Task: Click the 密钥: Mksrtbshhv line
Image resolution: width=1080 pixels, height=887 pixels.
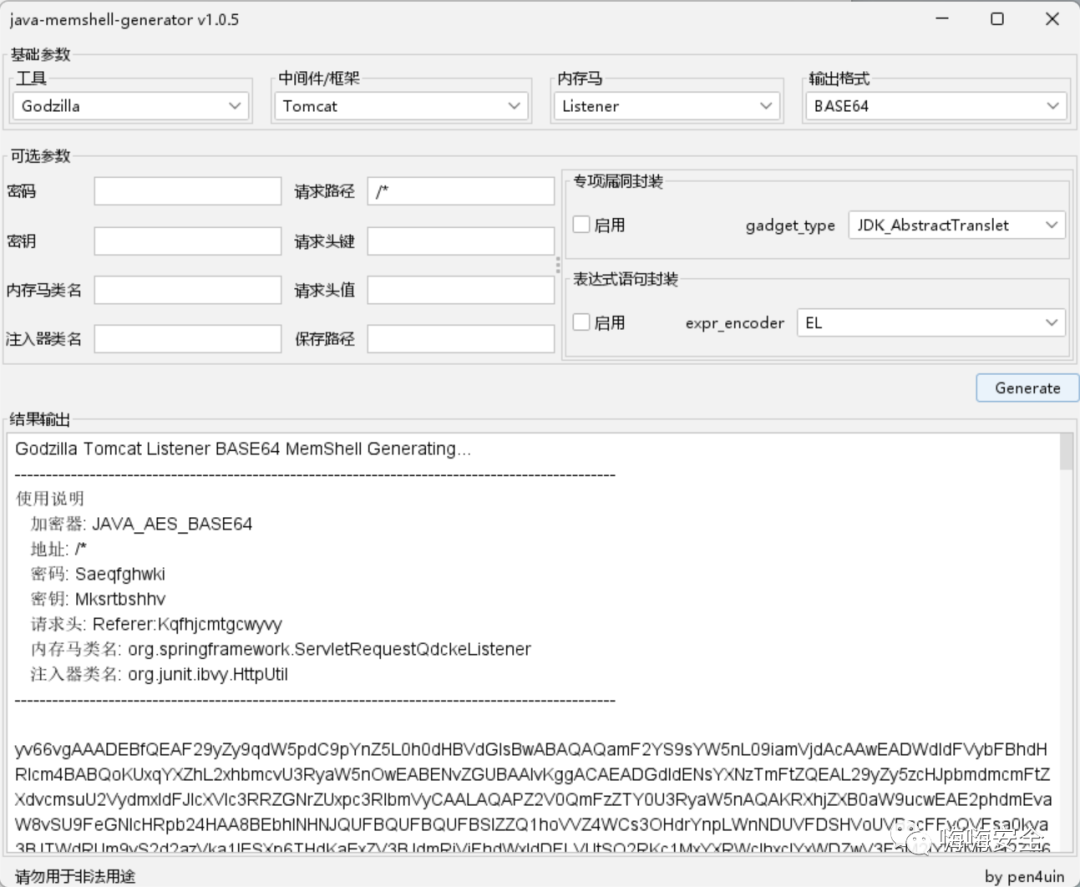Action: point(98,598)
